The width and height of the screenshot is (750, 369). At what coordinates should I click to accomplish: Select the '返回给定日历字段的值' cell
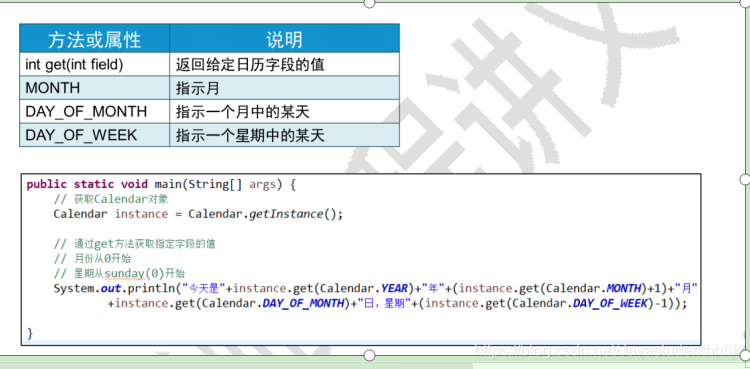tap(285, 64)
